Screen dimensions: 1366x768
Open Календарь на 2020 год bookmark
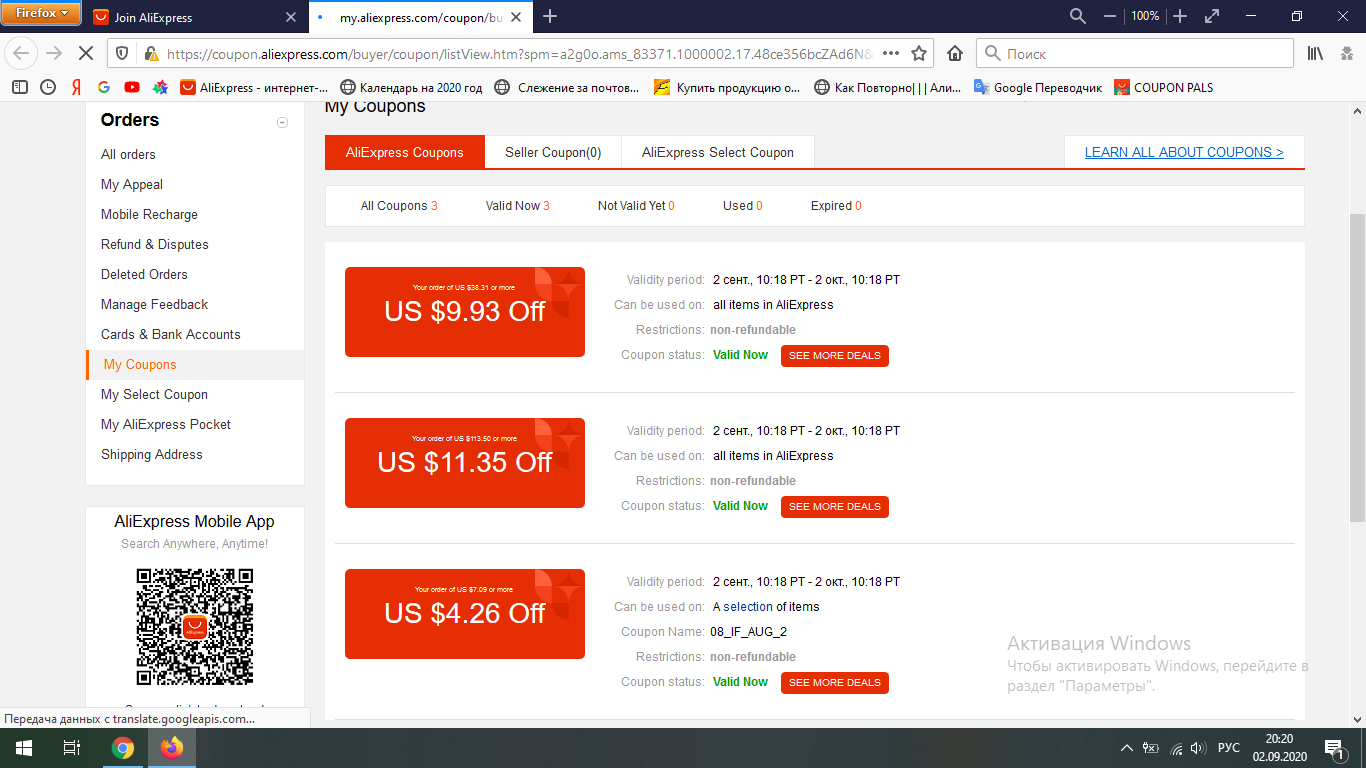click(x=411, y=87)
